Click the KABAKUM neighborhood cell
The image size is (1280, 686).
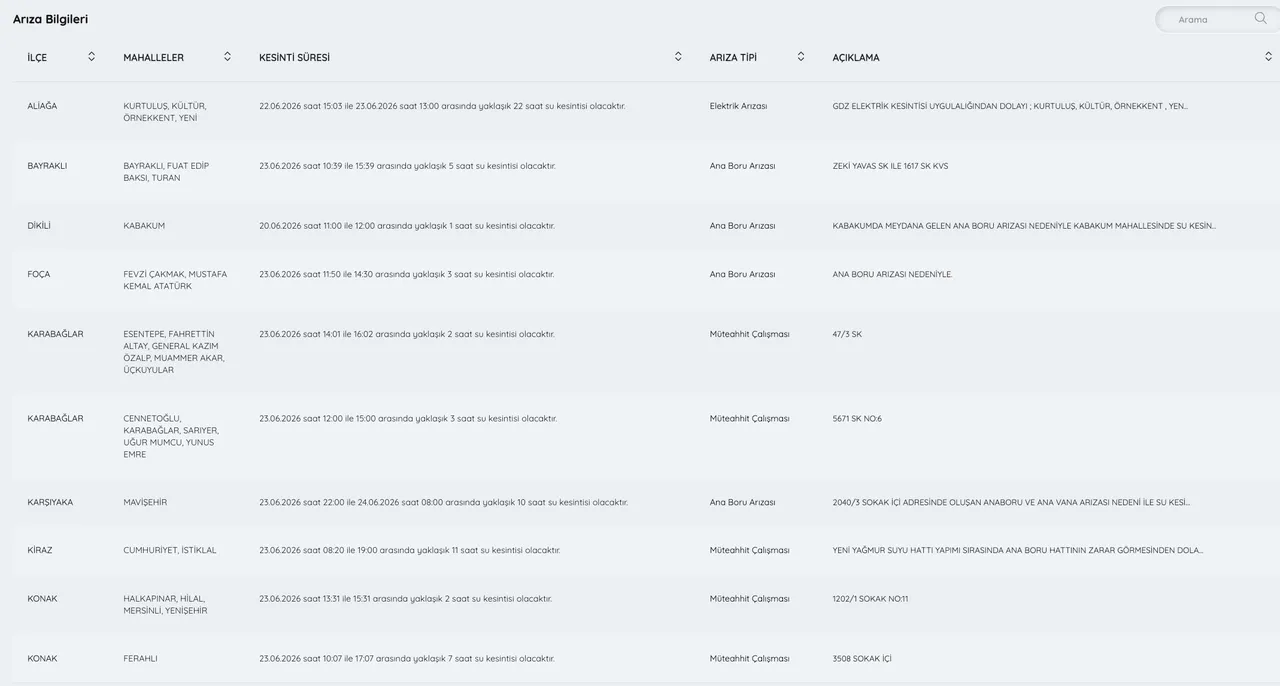click(144, 226)
